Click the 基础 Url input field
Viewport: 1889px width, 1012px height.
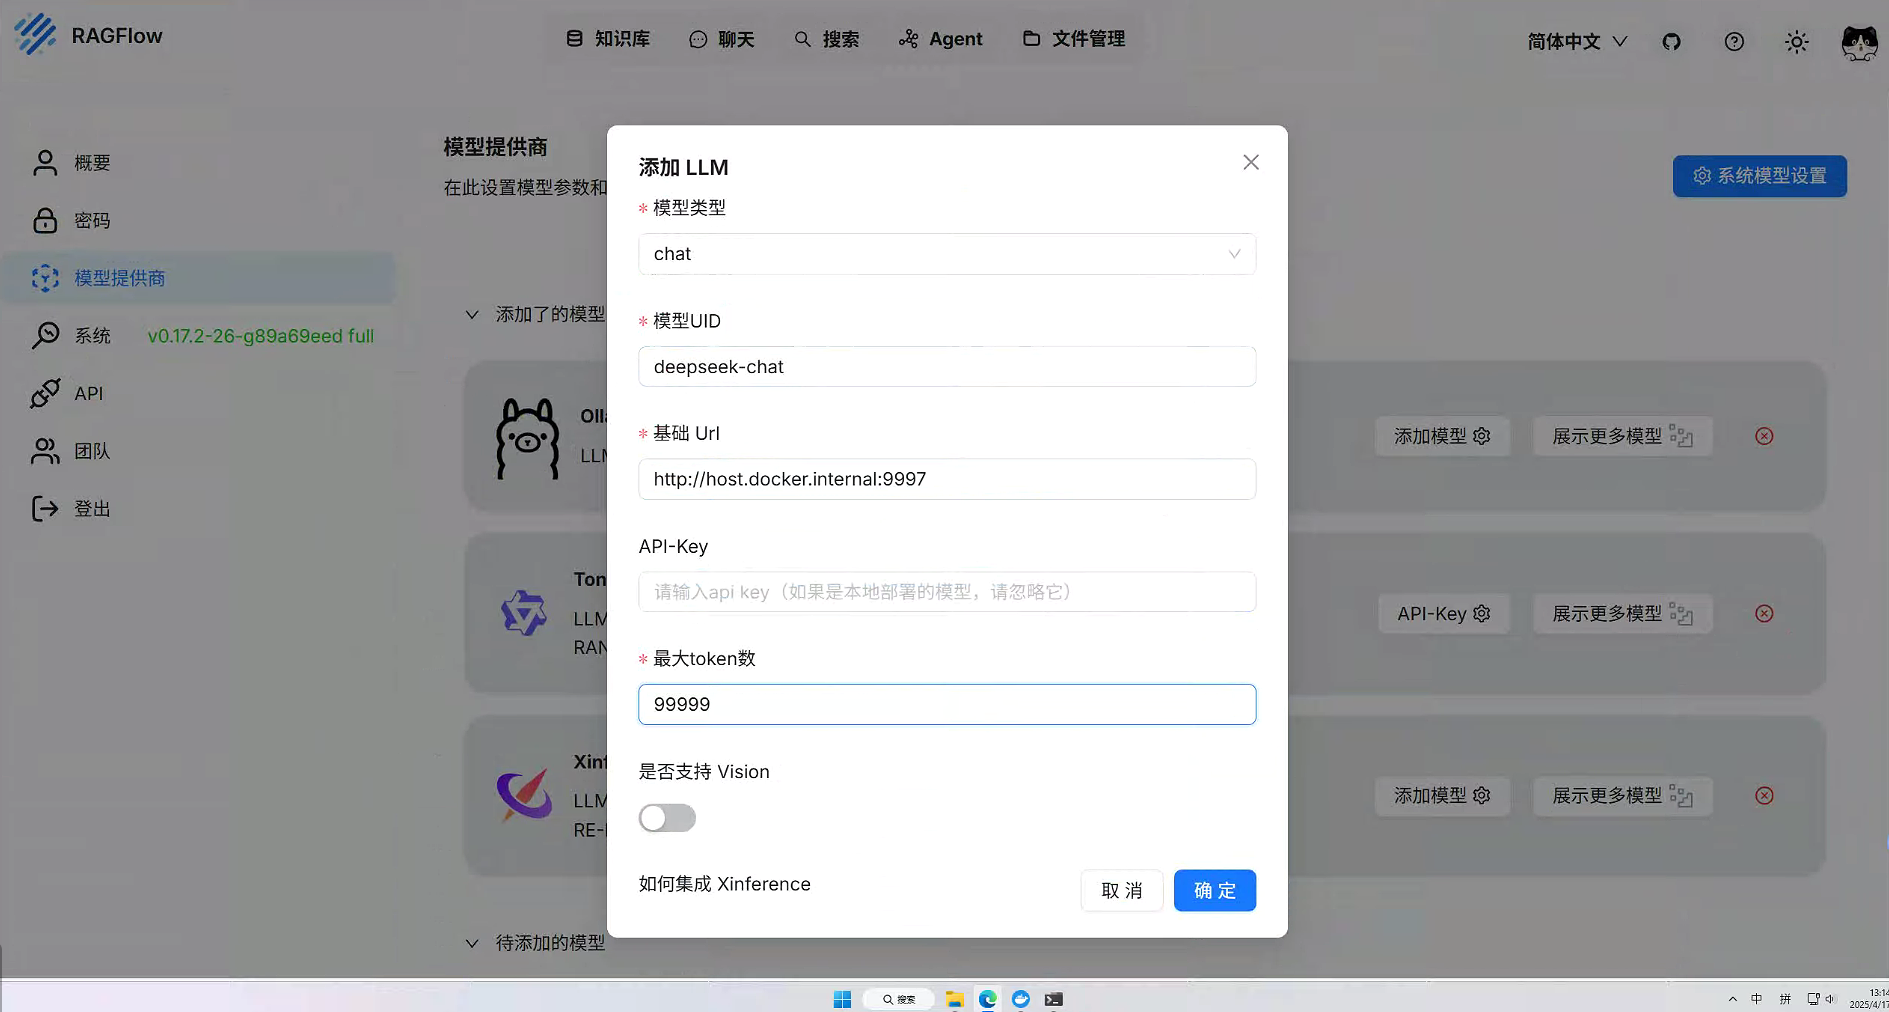point(947,479)
